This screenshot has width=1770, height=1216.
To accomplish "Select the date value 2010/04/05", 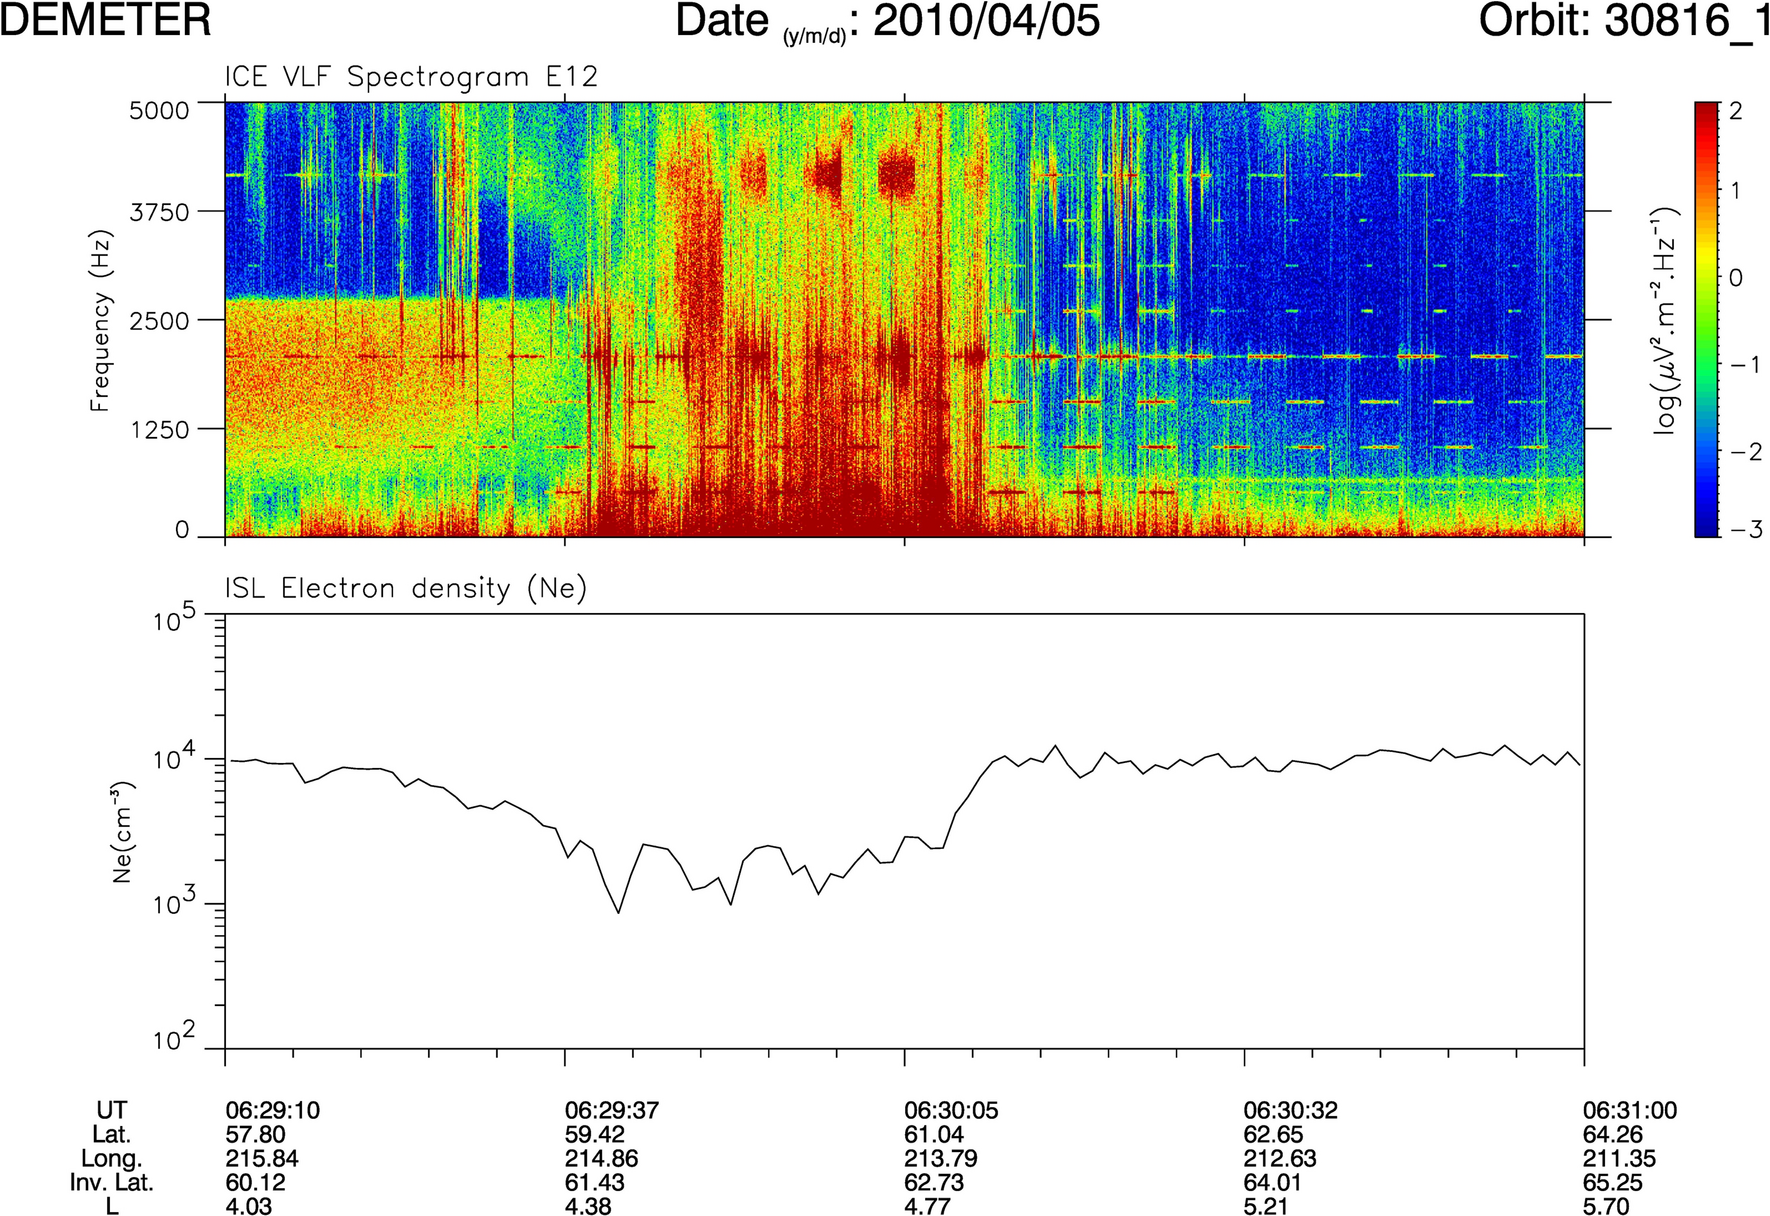I will [987, 20].
